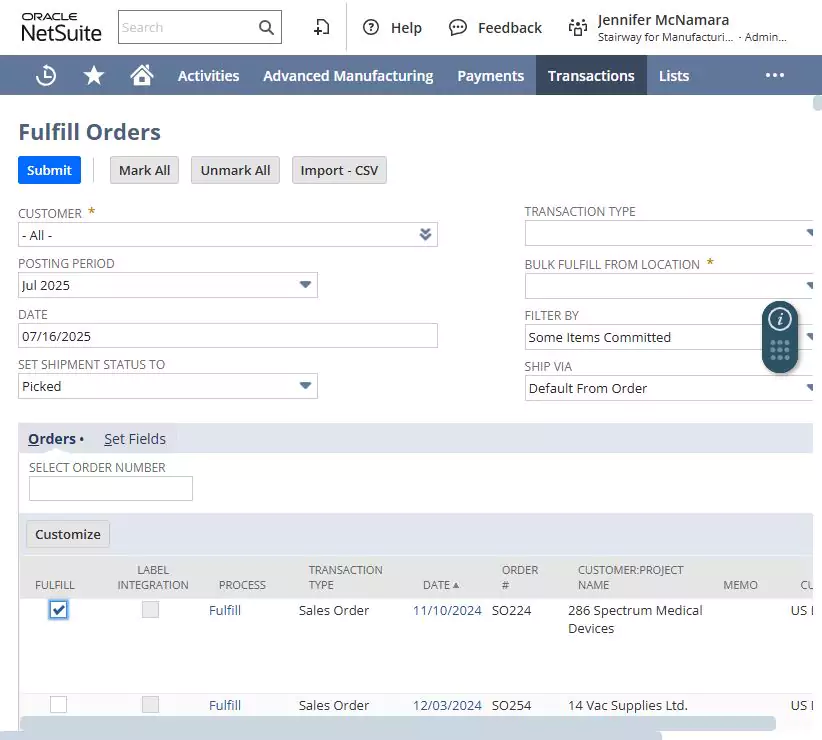Expand the Customer selection list

tap(425, 234)
